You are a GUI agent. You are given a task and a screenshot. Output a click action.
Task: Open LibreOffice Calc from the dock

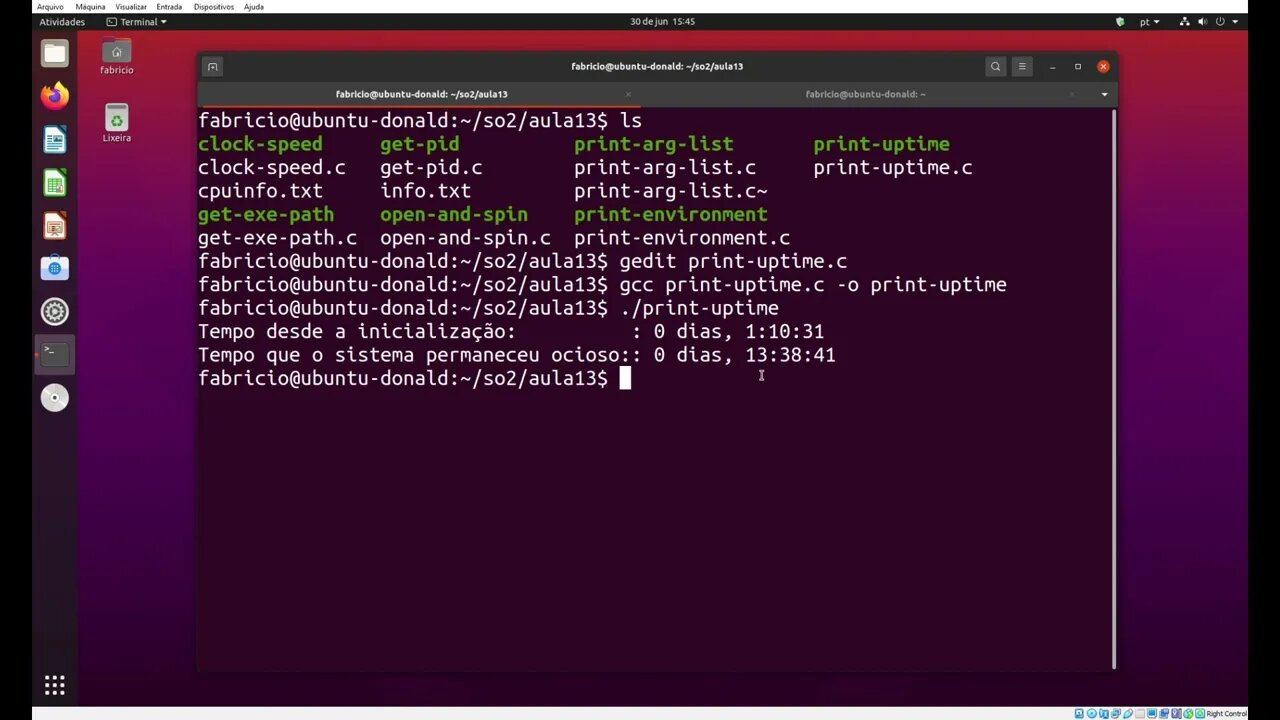coord(55,182)
